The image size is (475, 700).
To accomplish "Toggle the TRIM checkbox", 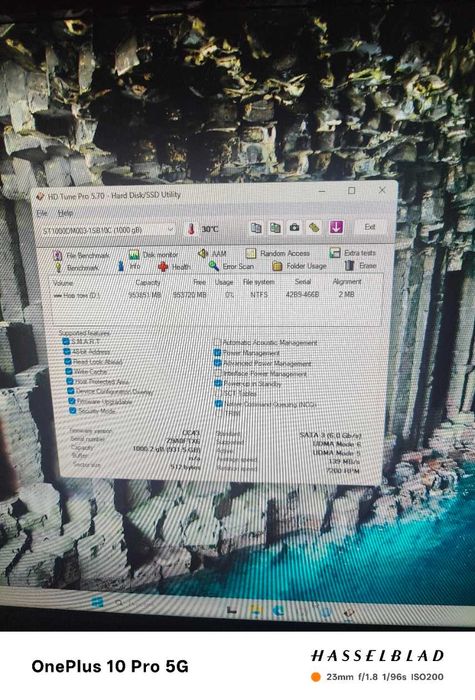I will 219,413.
